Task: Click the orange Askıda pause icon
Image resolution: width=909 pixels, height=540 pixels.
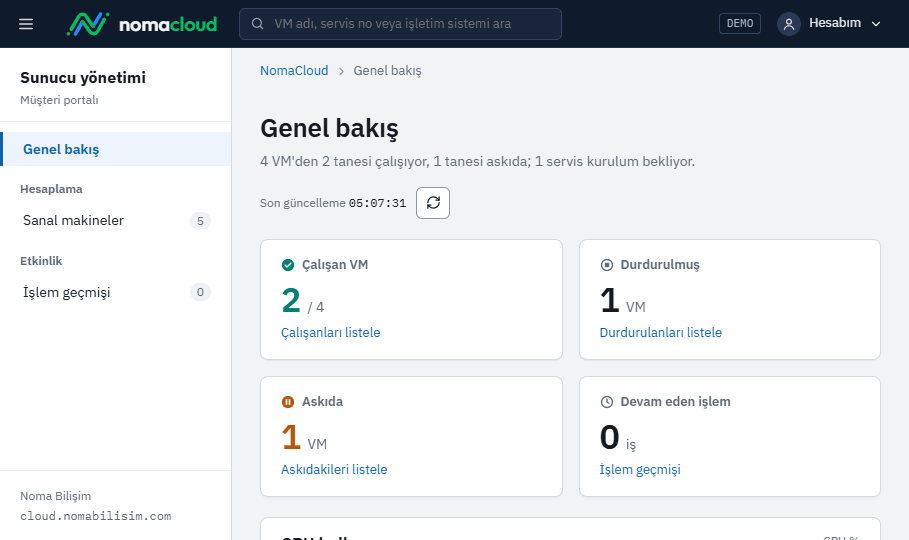Action: 288,402
